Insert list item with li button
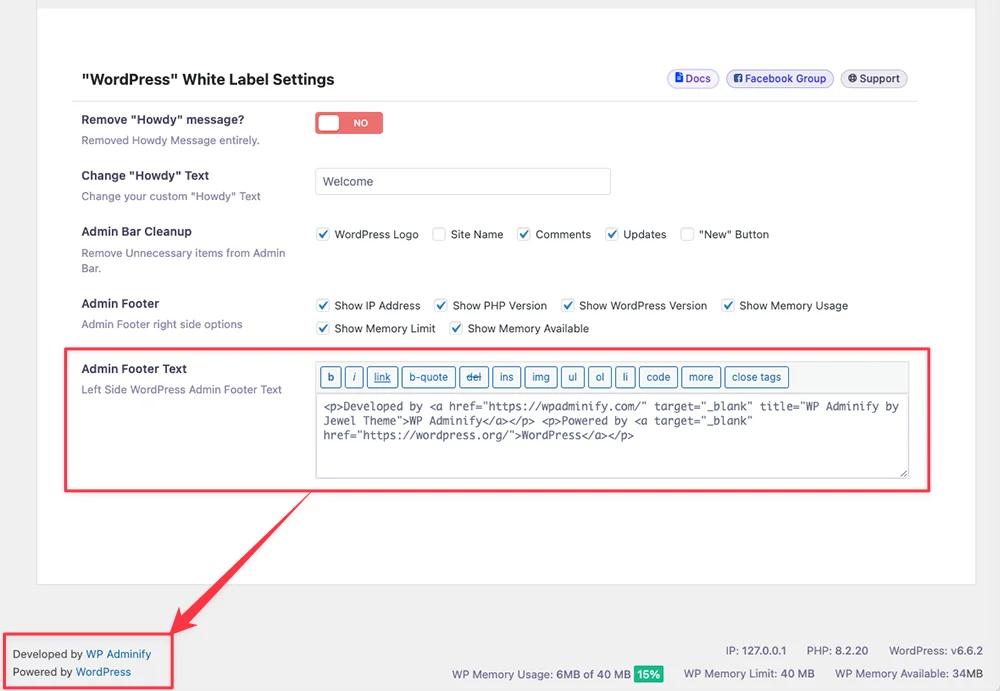This screenshot has width=1000, height=691. (625, 377)
